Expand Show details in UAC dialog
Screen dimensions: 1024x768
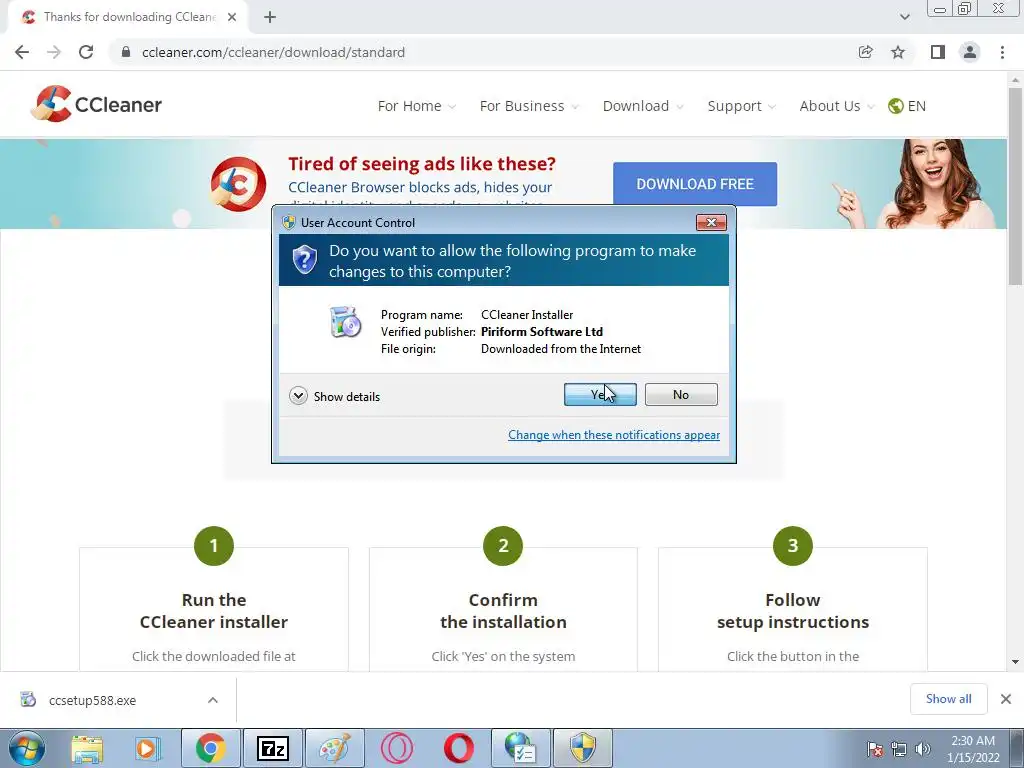pyautogui.click(x=334, y=396)
